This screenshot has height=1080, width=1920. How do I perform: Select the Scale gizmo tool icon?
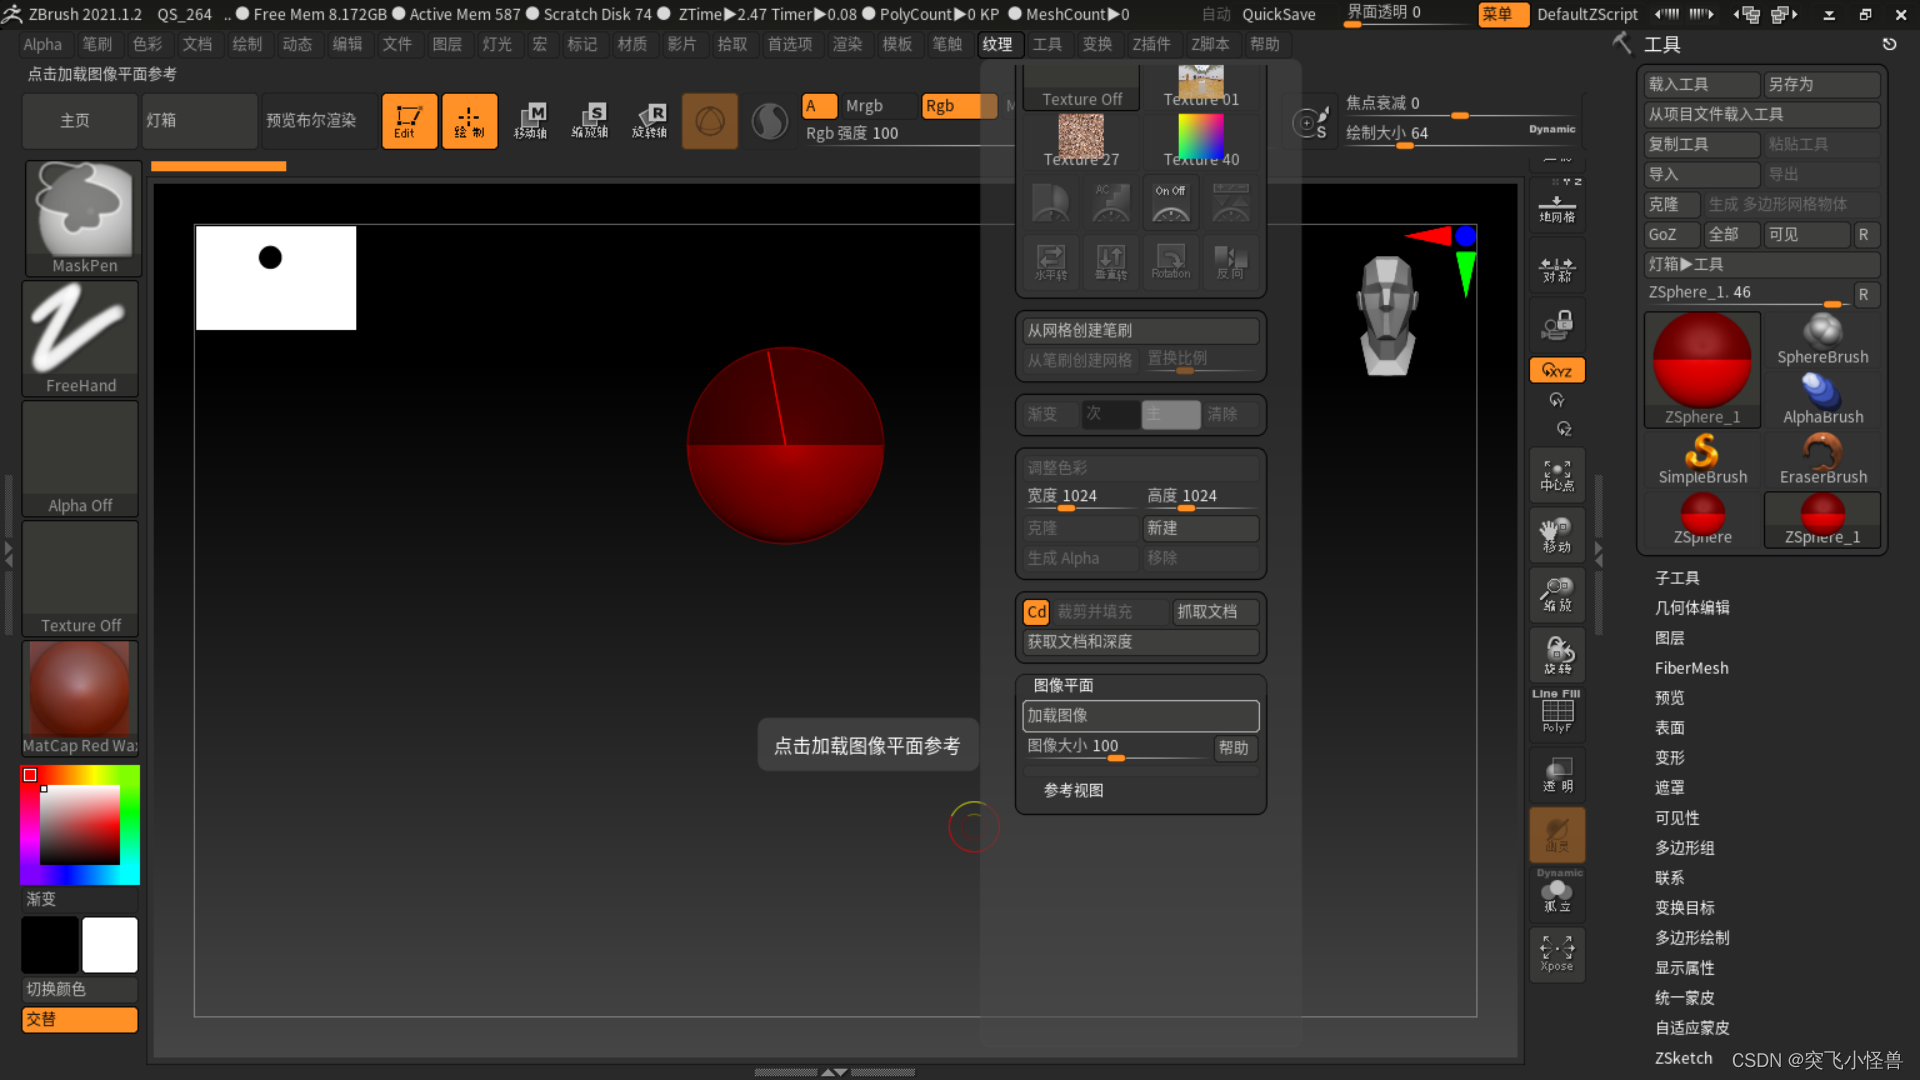(590, 121)
